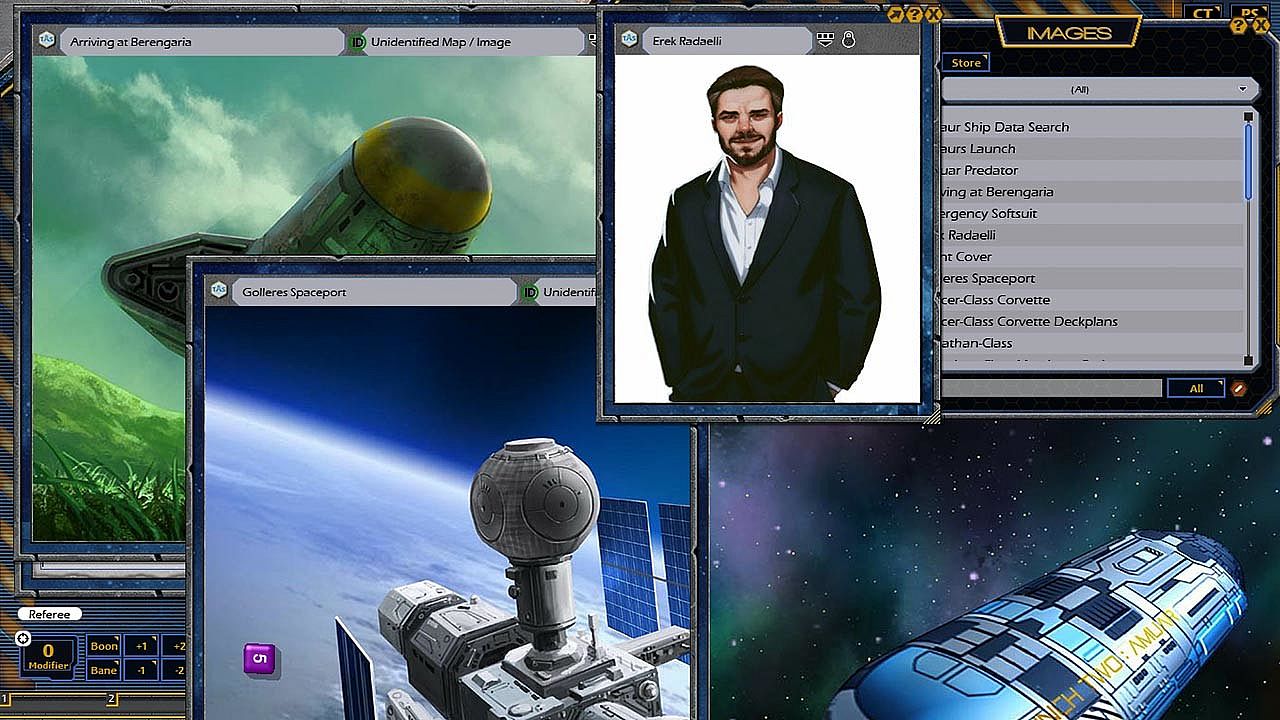Open the 'Berengaria' entry in Images list
Viewport: 1280px width, 720px height.
[1091, 192]
